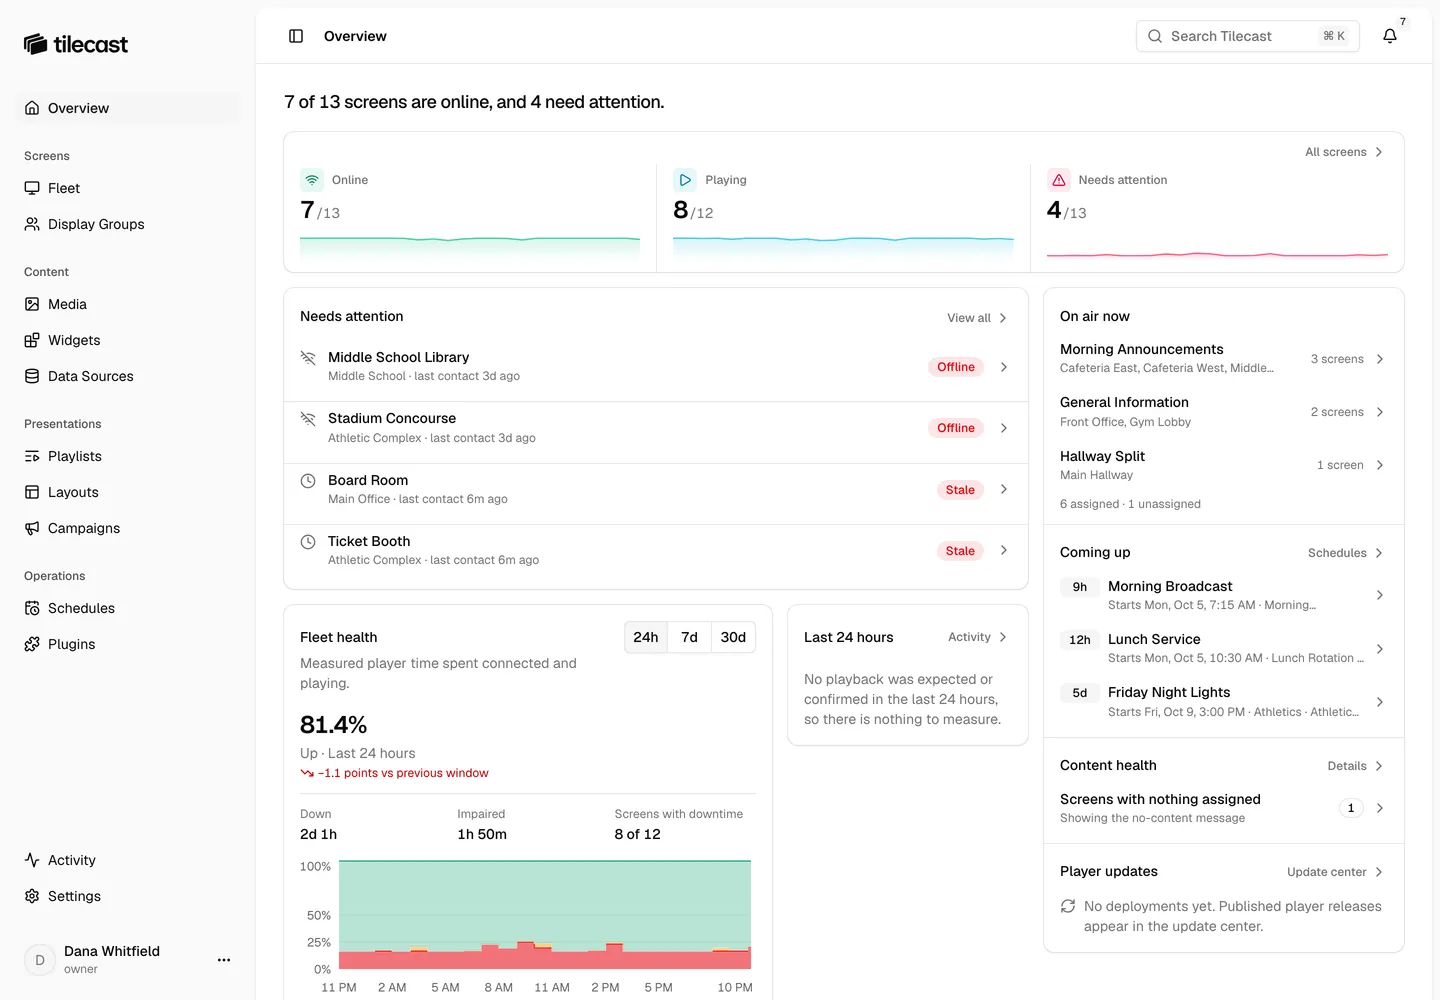Expand the Friday Night Lights chevron
This screenshot has width=1440, height=1000.
pos(1380,702)
